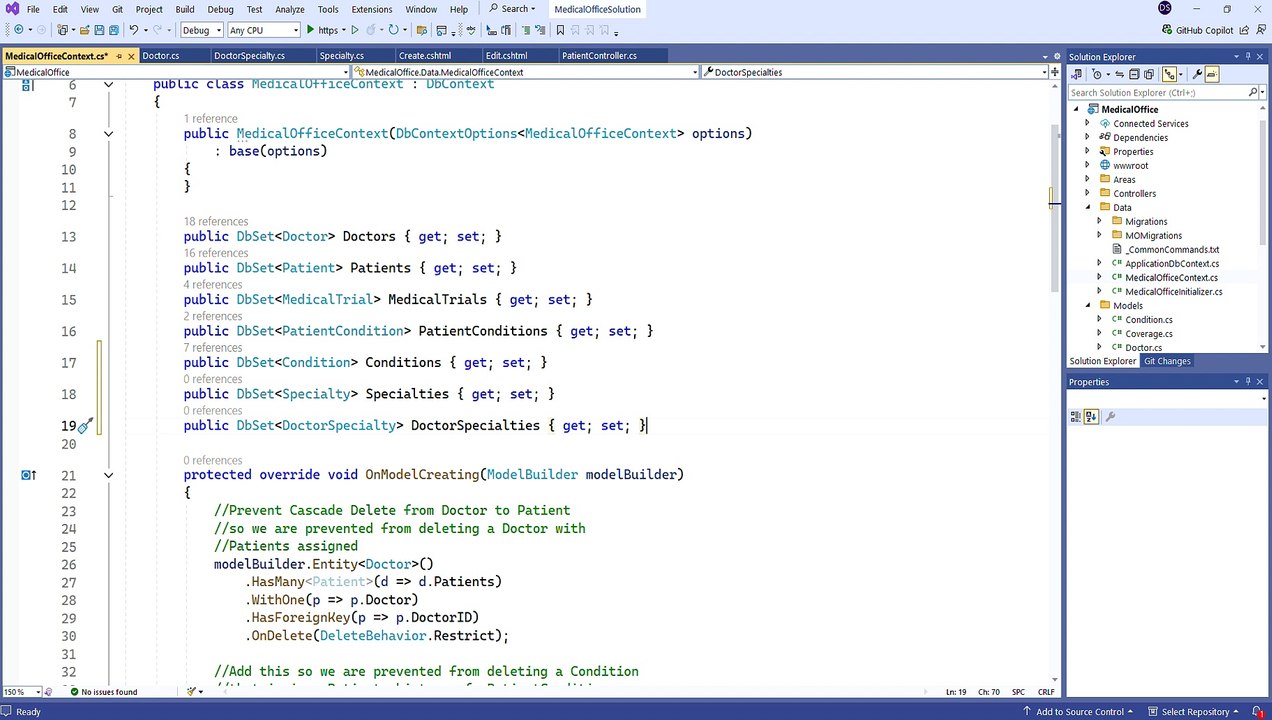The width and height of the screenshot is (1272, 720).
Task: Click Start Without Debugging outline play icon
Action: click(x=355, y=30)
